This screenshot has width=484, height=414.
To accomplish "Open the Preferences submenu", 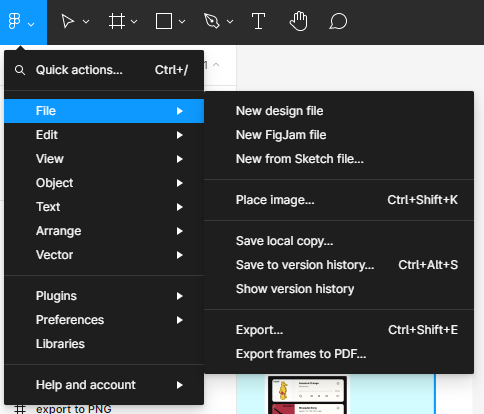I will (104, 320).
